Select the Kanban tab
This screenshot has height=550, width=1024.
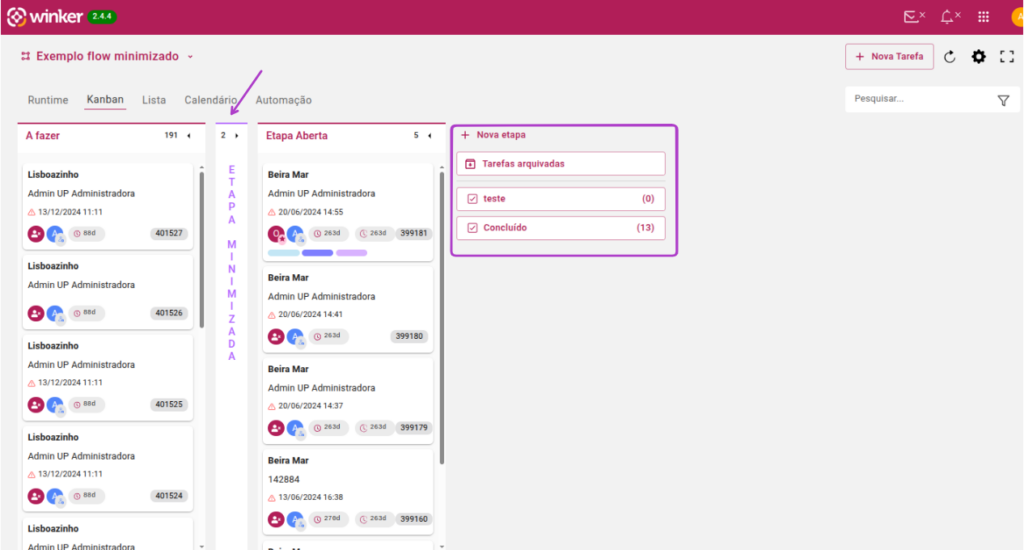(x=105, y=99)
